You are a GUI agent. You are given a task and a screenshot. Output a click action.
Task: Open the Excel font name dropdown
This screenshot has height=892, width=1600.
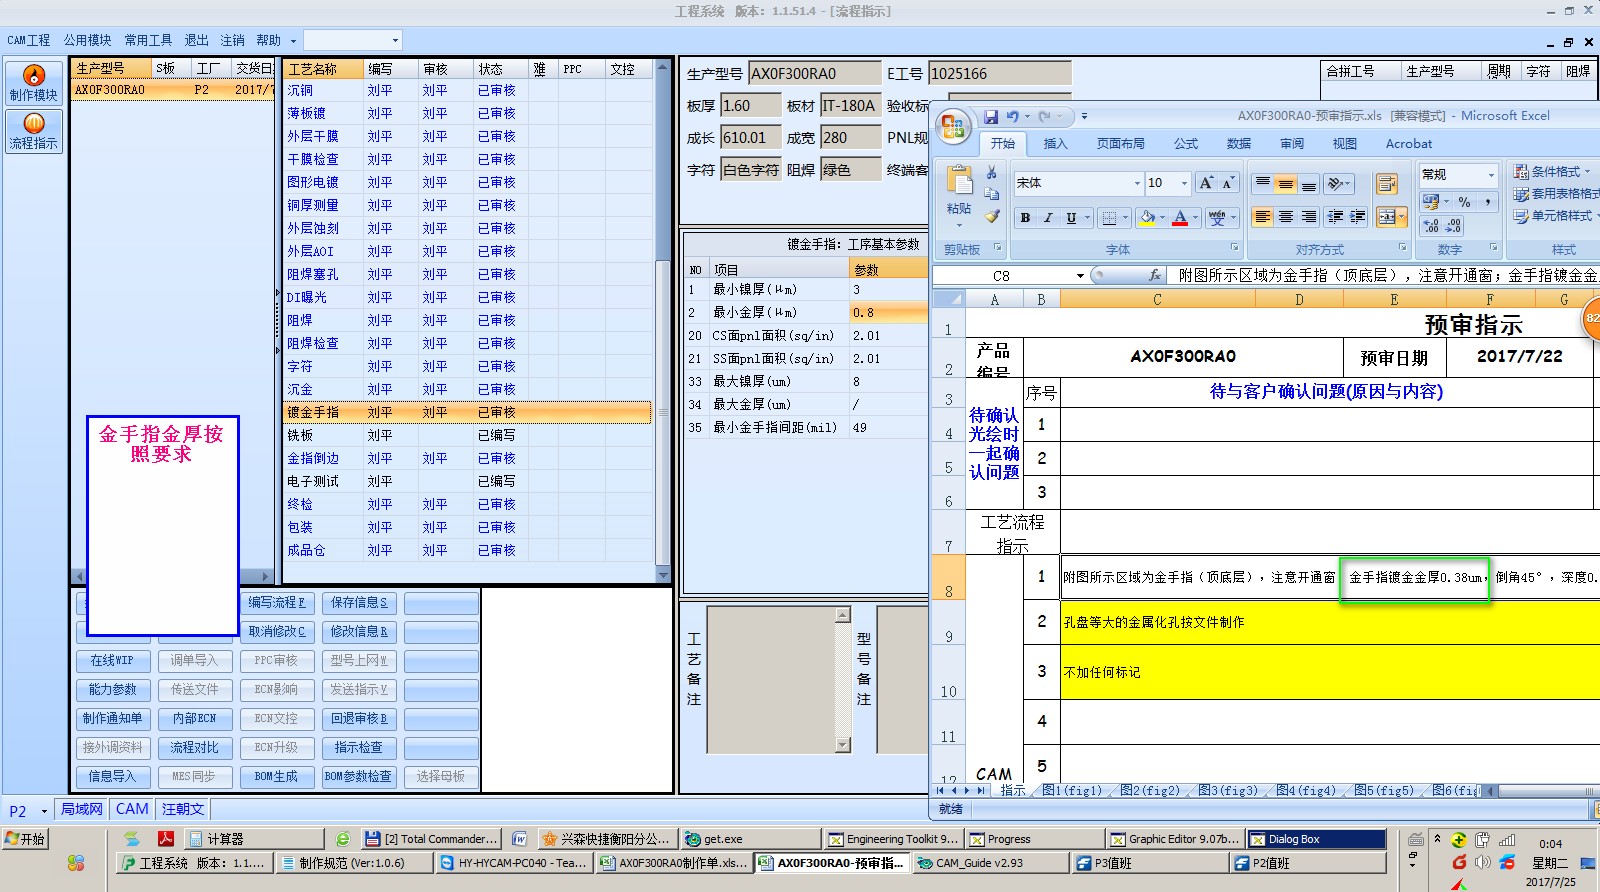click(x=1137, y=183)
